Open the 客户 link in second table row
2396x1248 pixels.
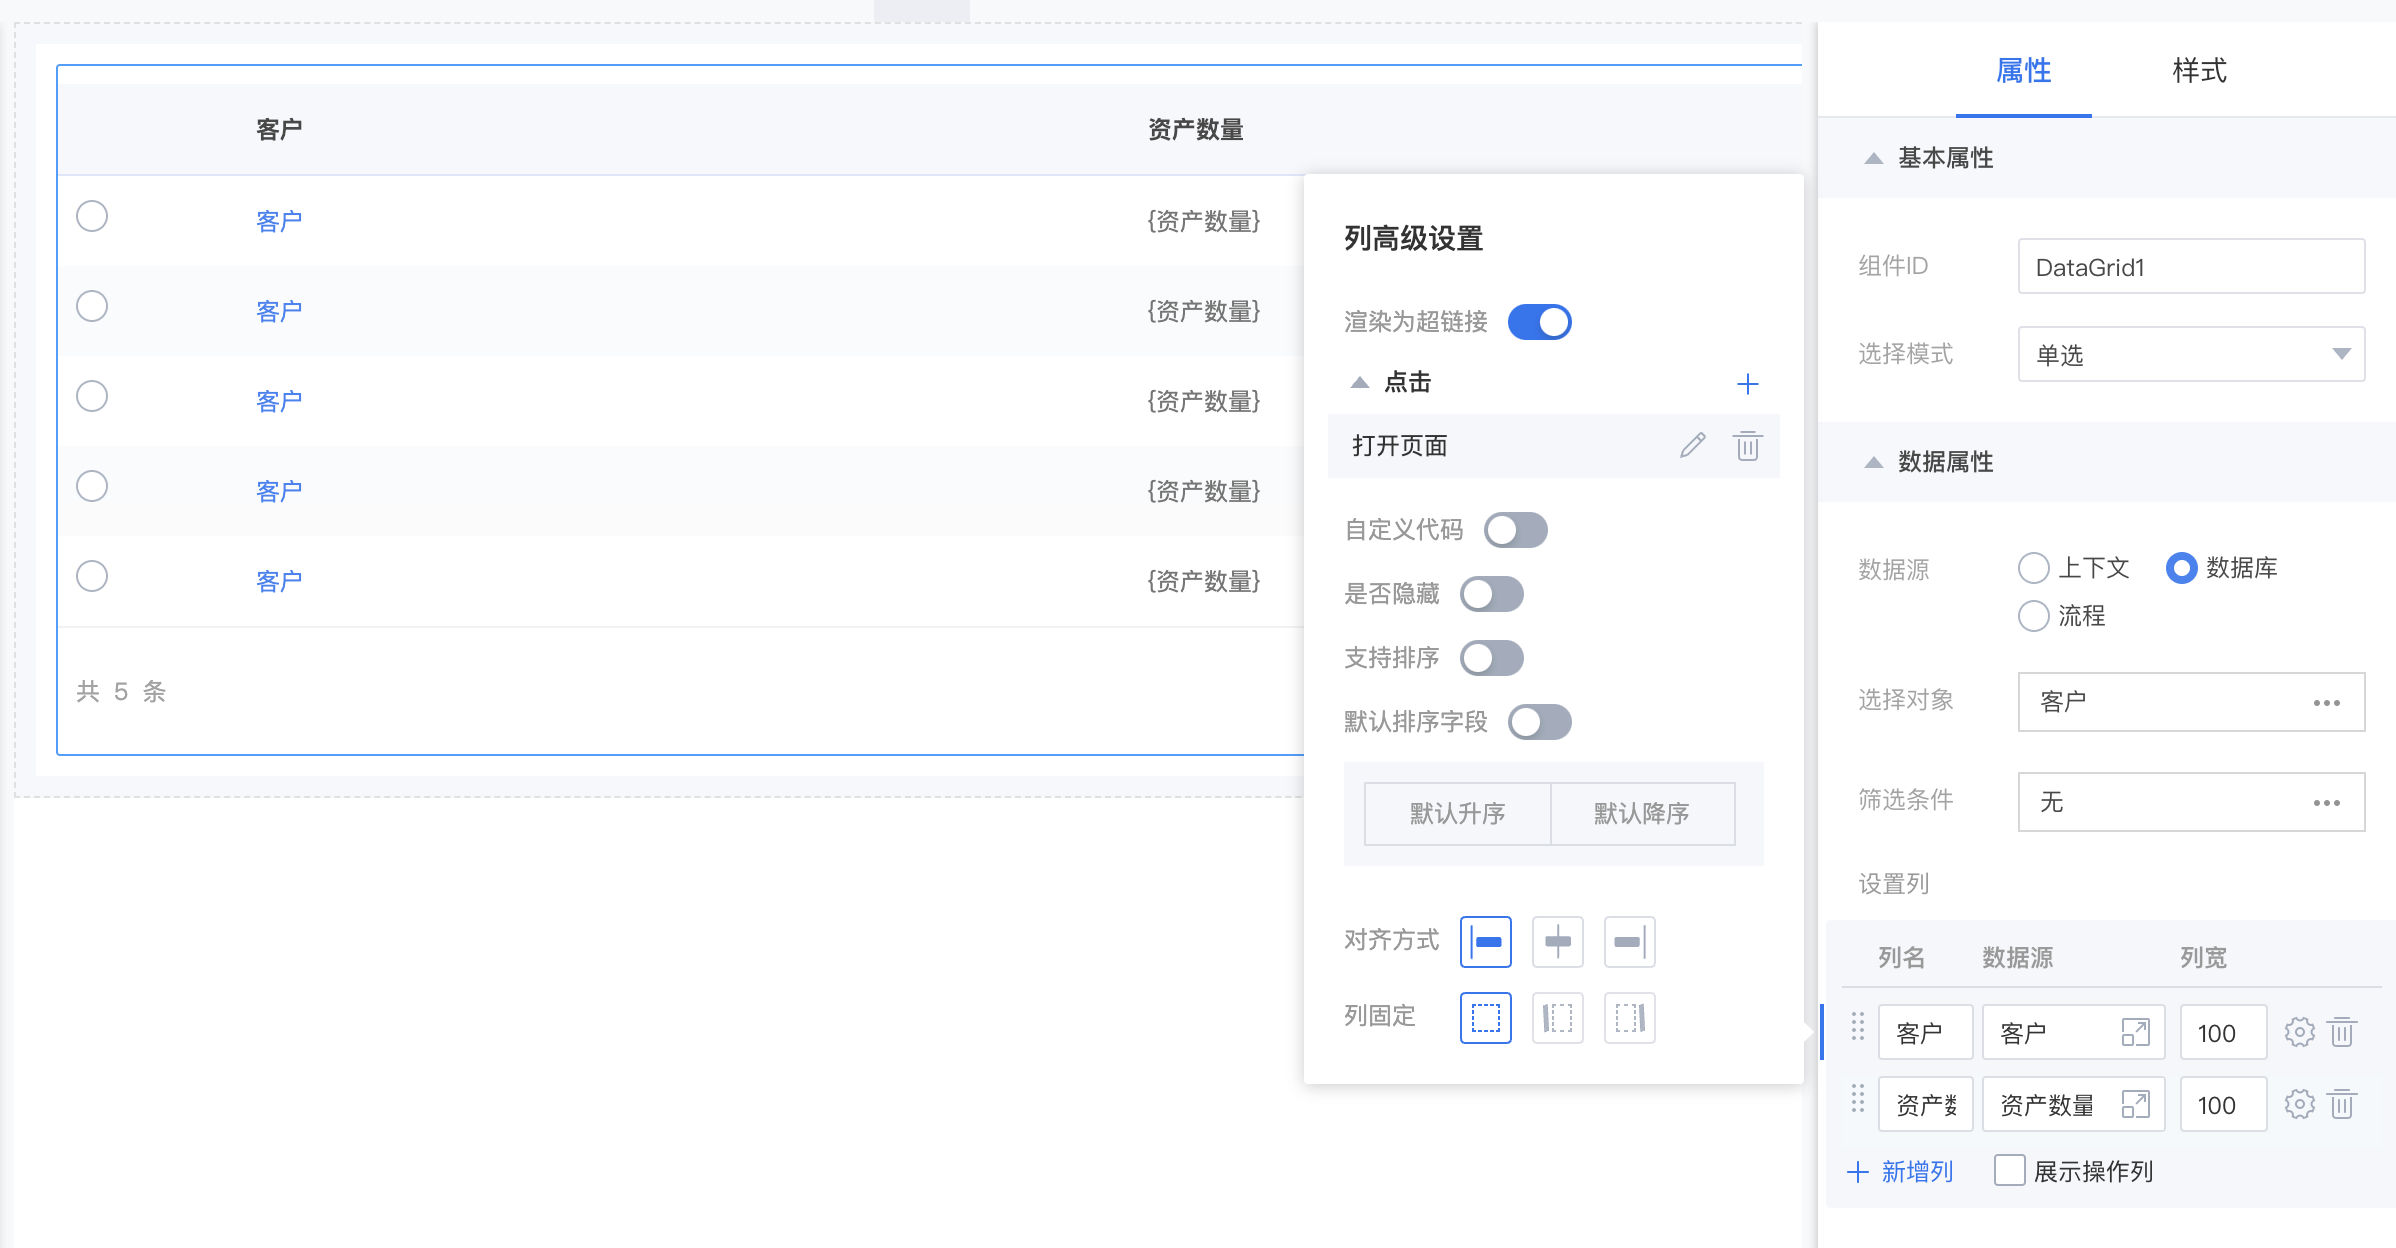coord(279,311)
